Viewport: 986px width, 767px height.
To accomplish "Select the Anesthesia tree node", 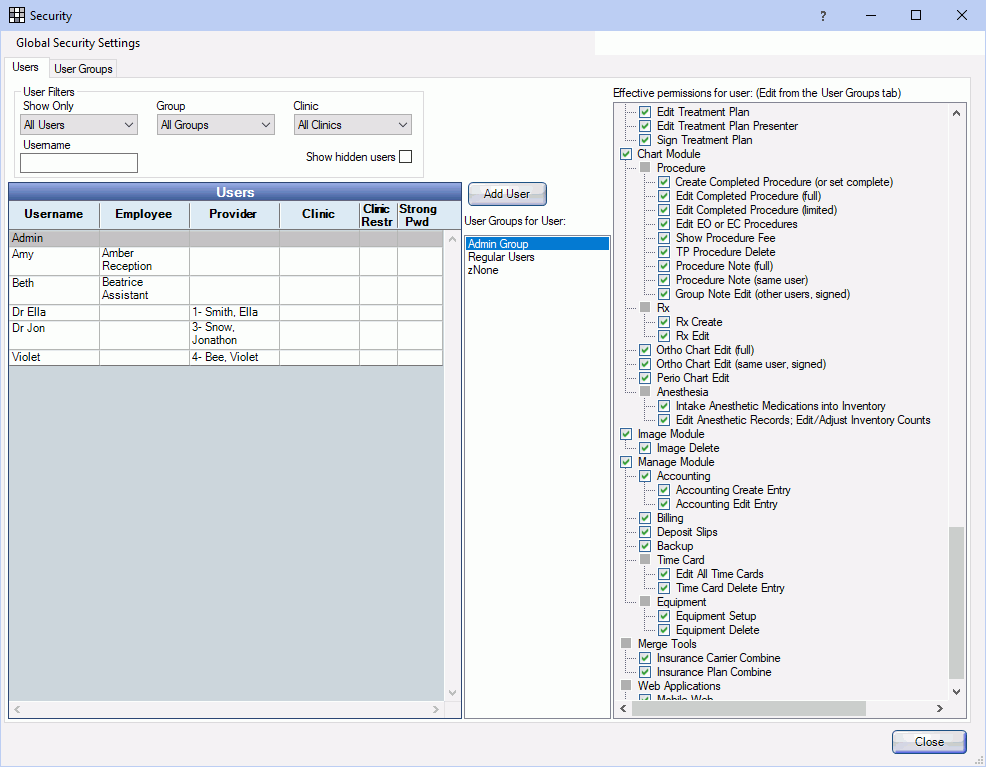I will [682, 392].
